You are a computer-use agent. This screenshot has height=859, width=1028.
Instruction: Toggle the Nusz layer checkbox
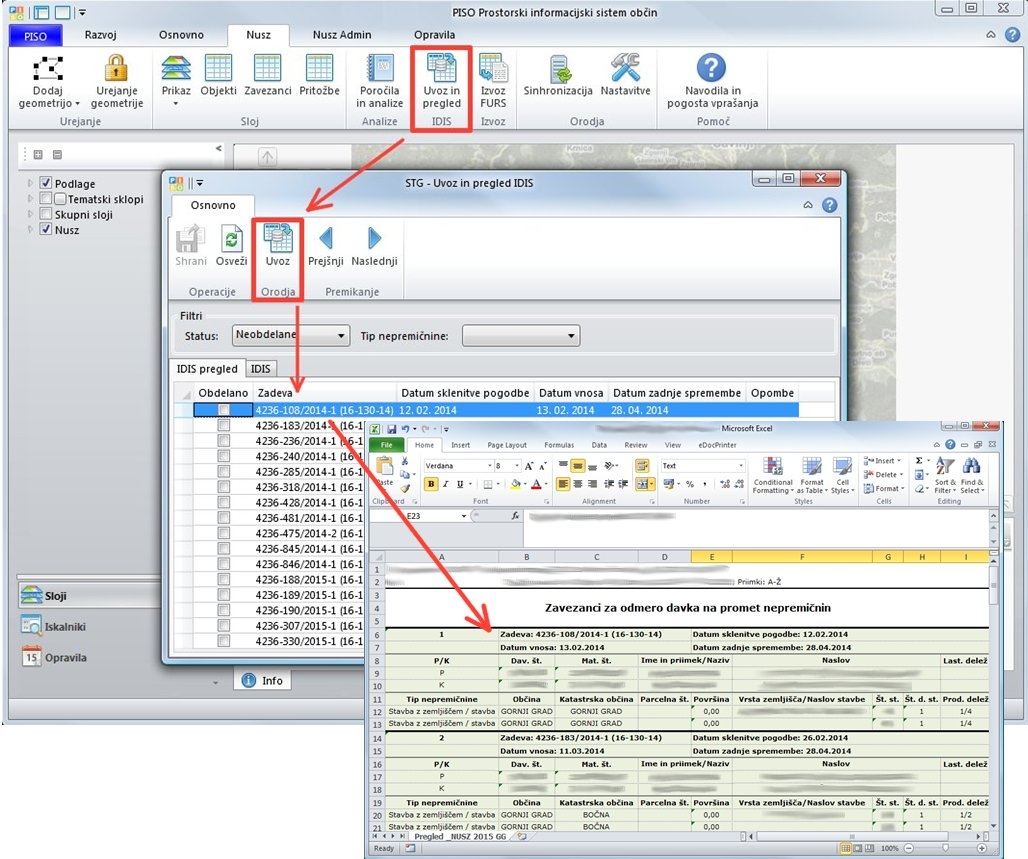click(46, 229)
